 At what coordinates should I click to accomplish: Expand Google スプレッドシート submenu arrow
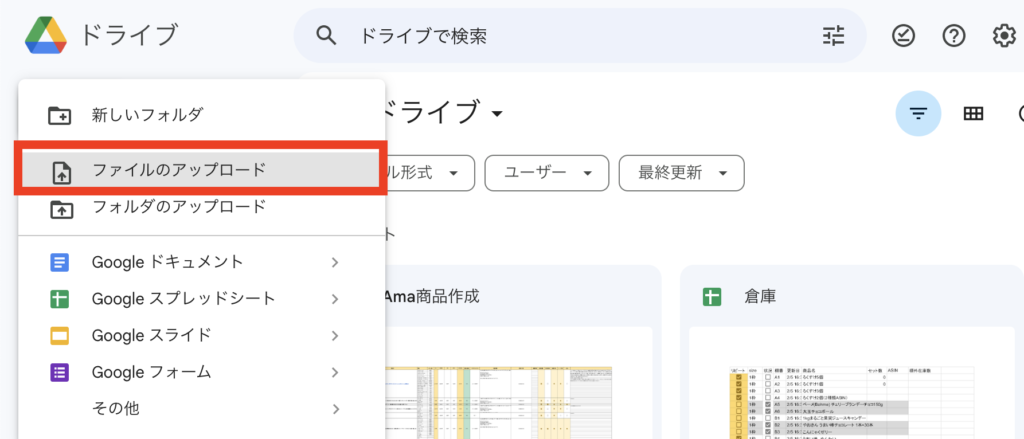click(x=335, y=299)
